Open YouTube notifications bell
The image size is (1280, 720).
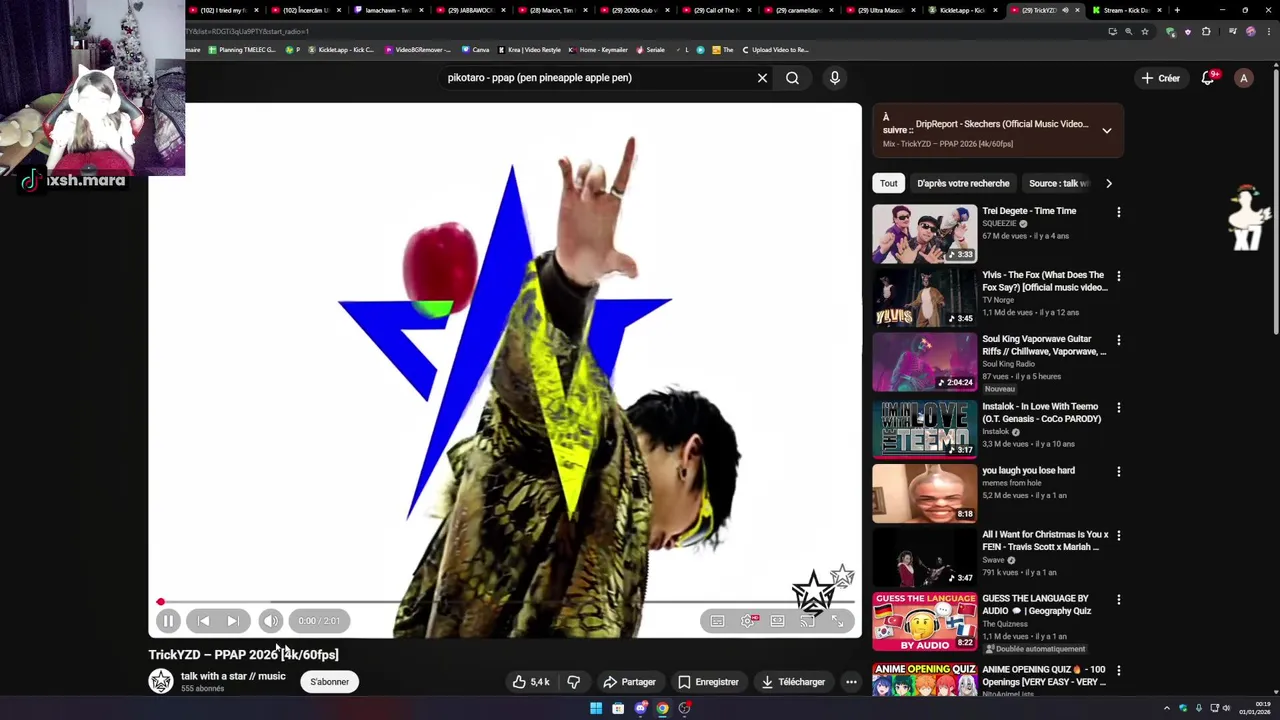1208,78
